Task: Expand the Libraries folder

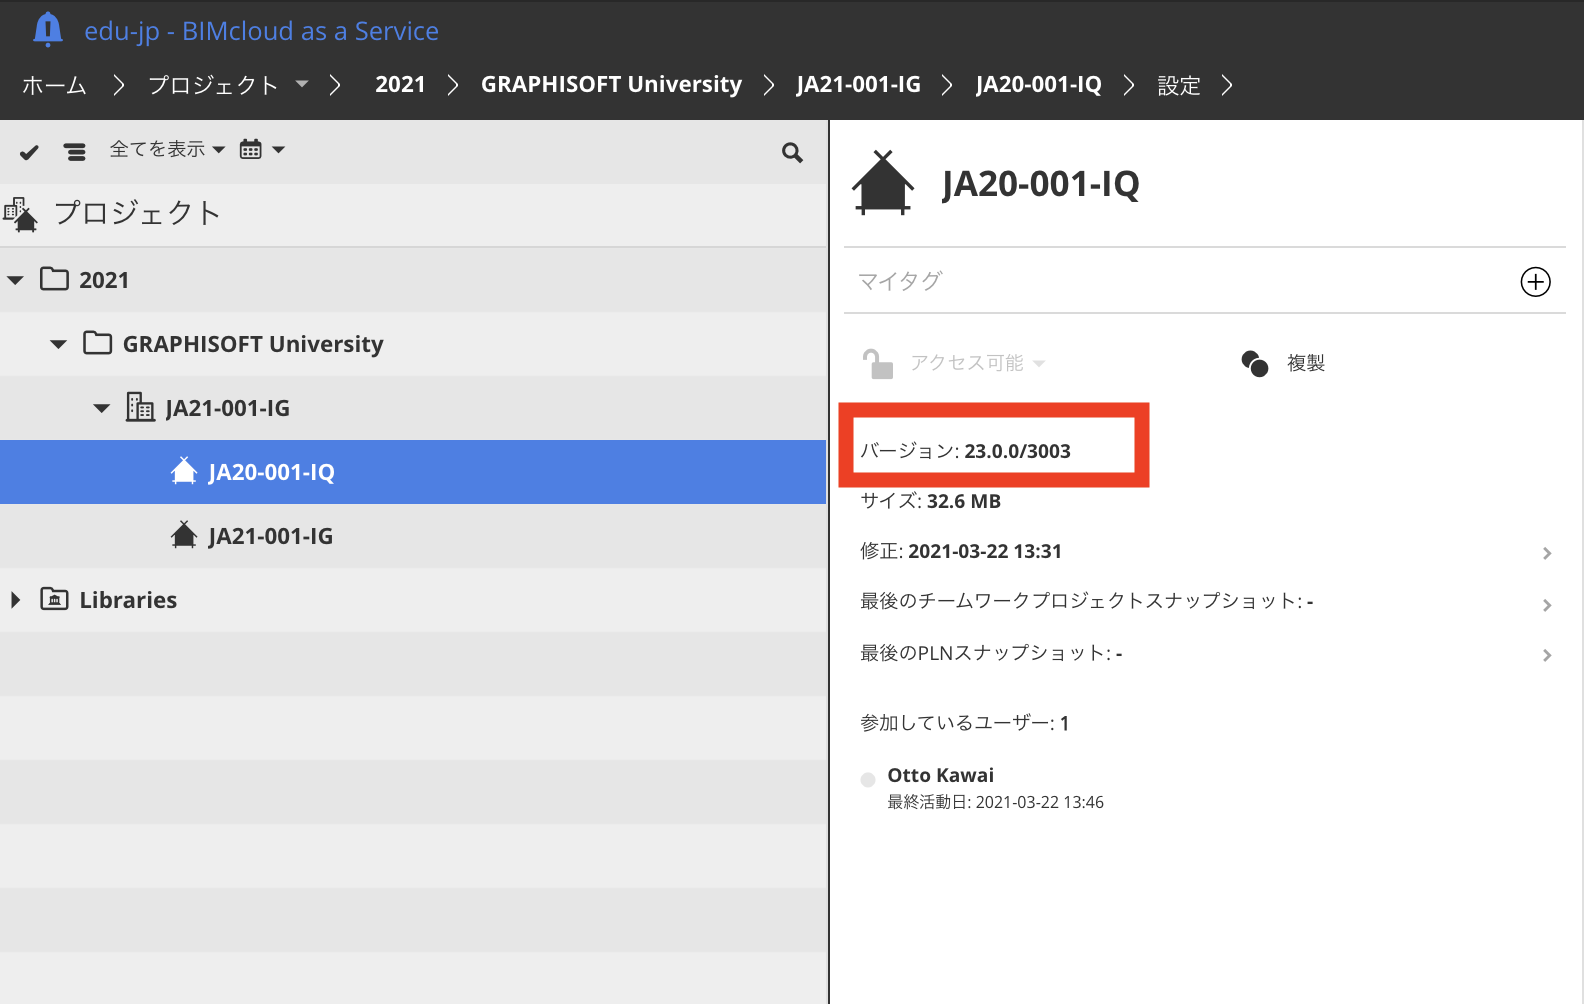Action: 15,600
